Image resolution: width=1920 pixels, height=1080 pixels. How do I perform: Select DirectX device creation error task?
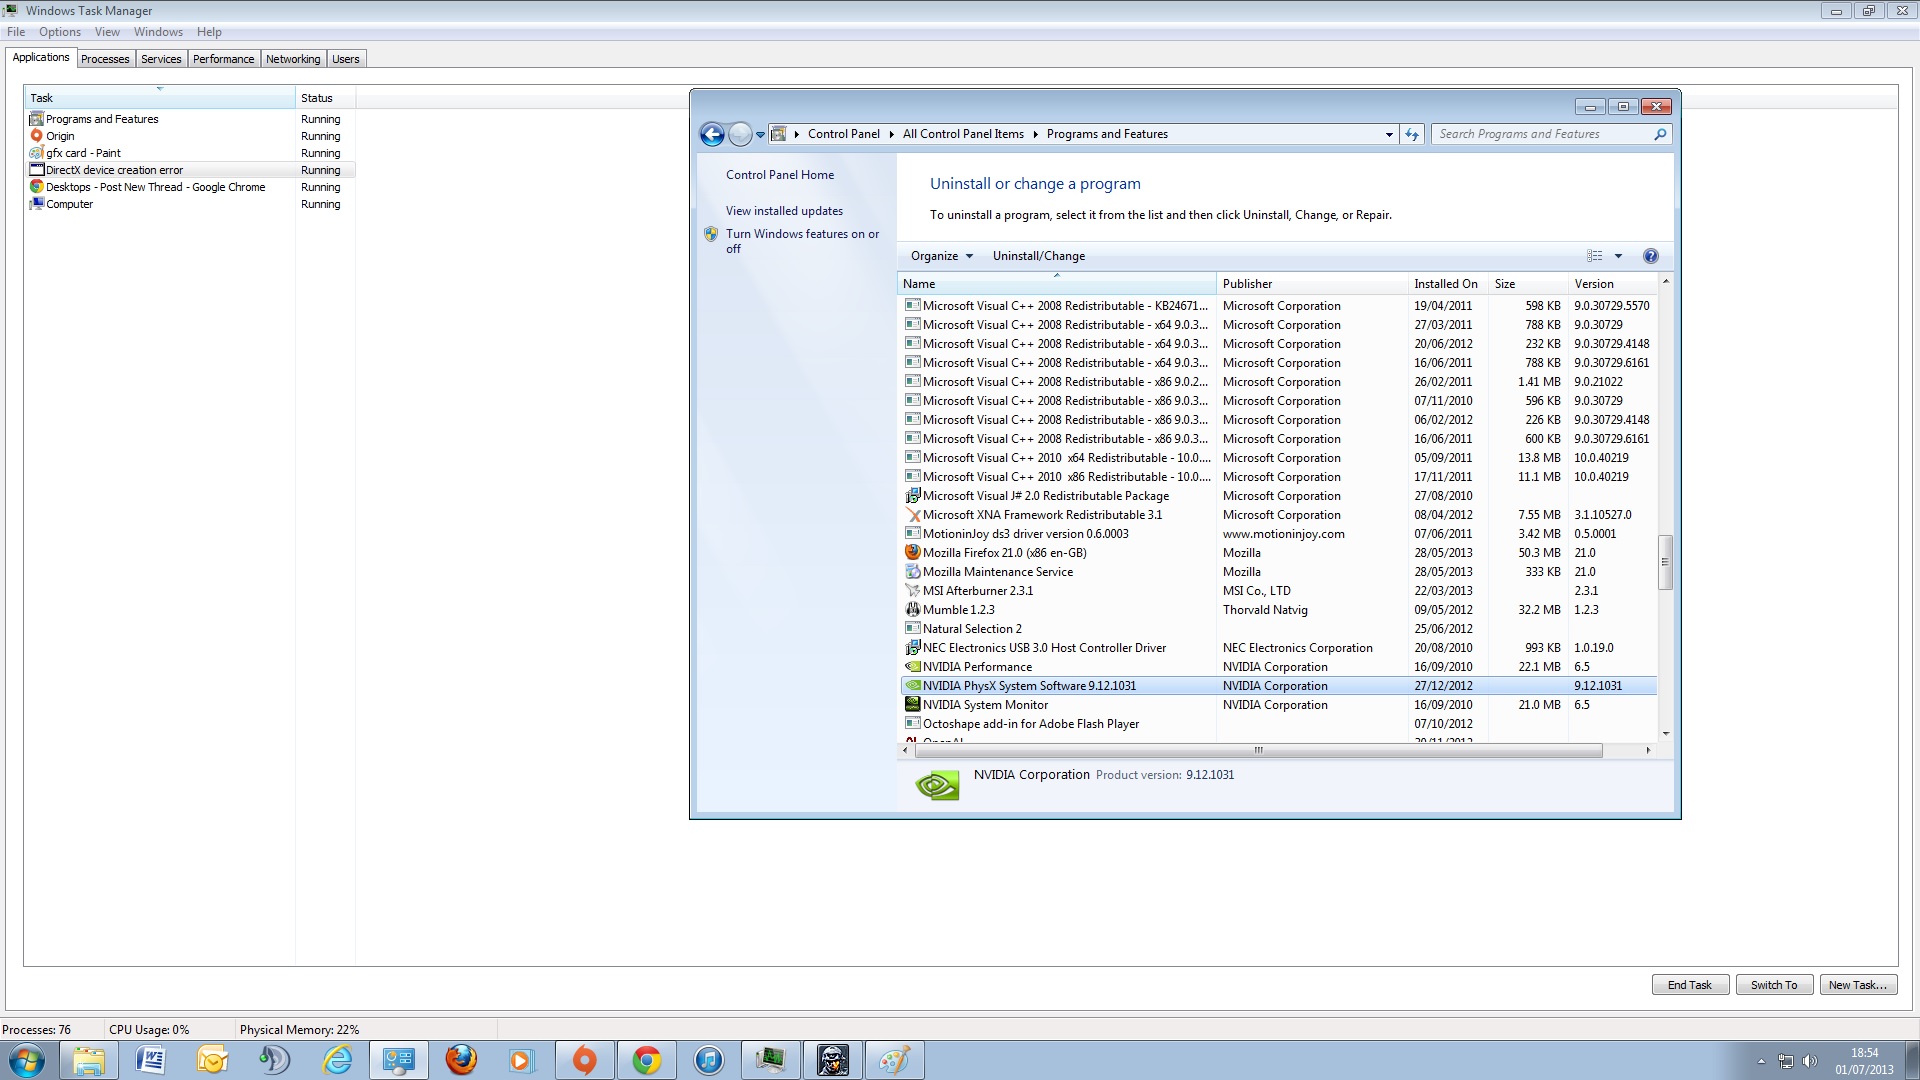pyautogui.click(x=190, y=170)
